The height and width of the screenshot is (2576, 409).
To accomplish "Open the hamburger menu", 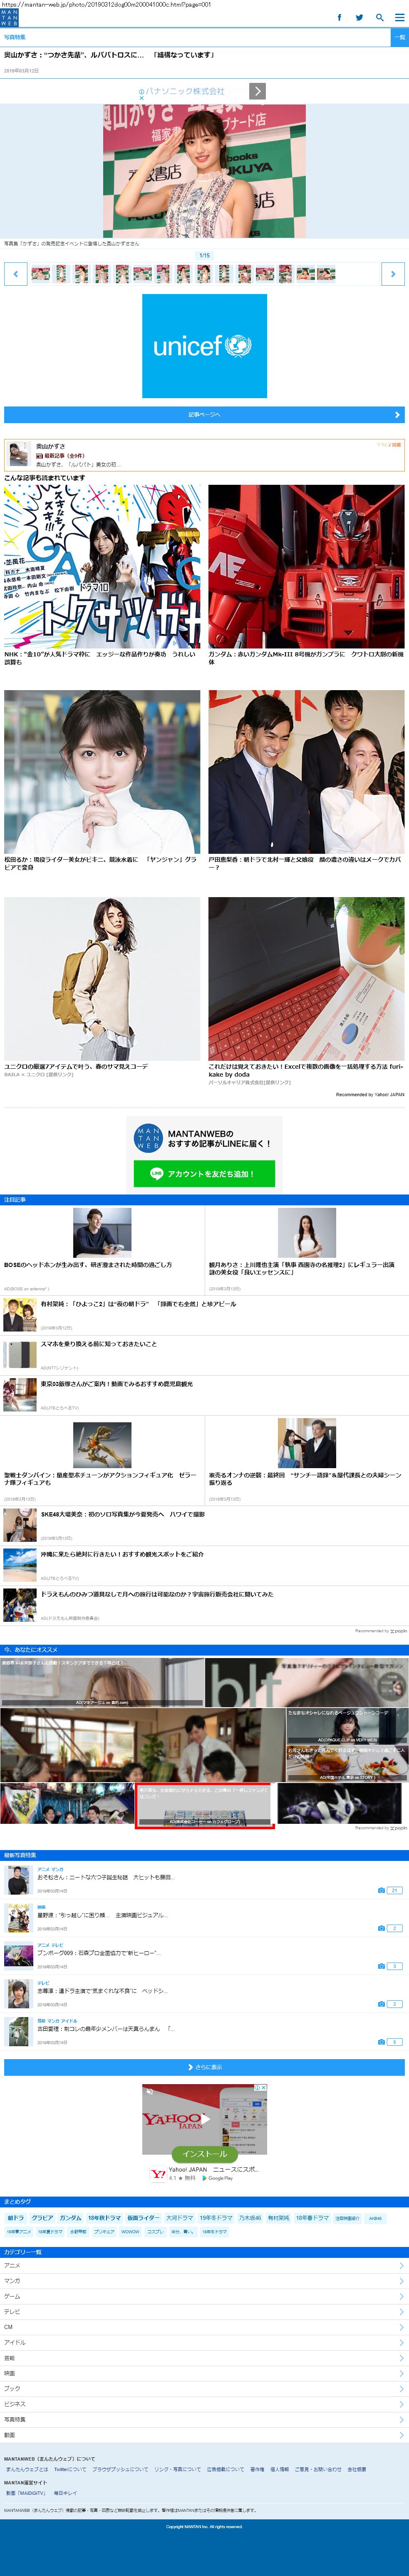I will pyautogui.click(x=399, y=18).
